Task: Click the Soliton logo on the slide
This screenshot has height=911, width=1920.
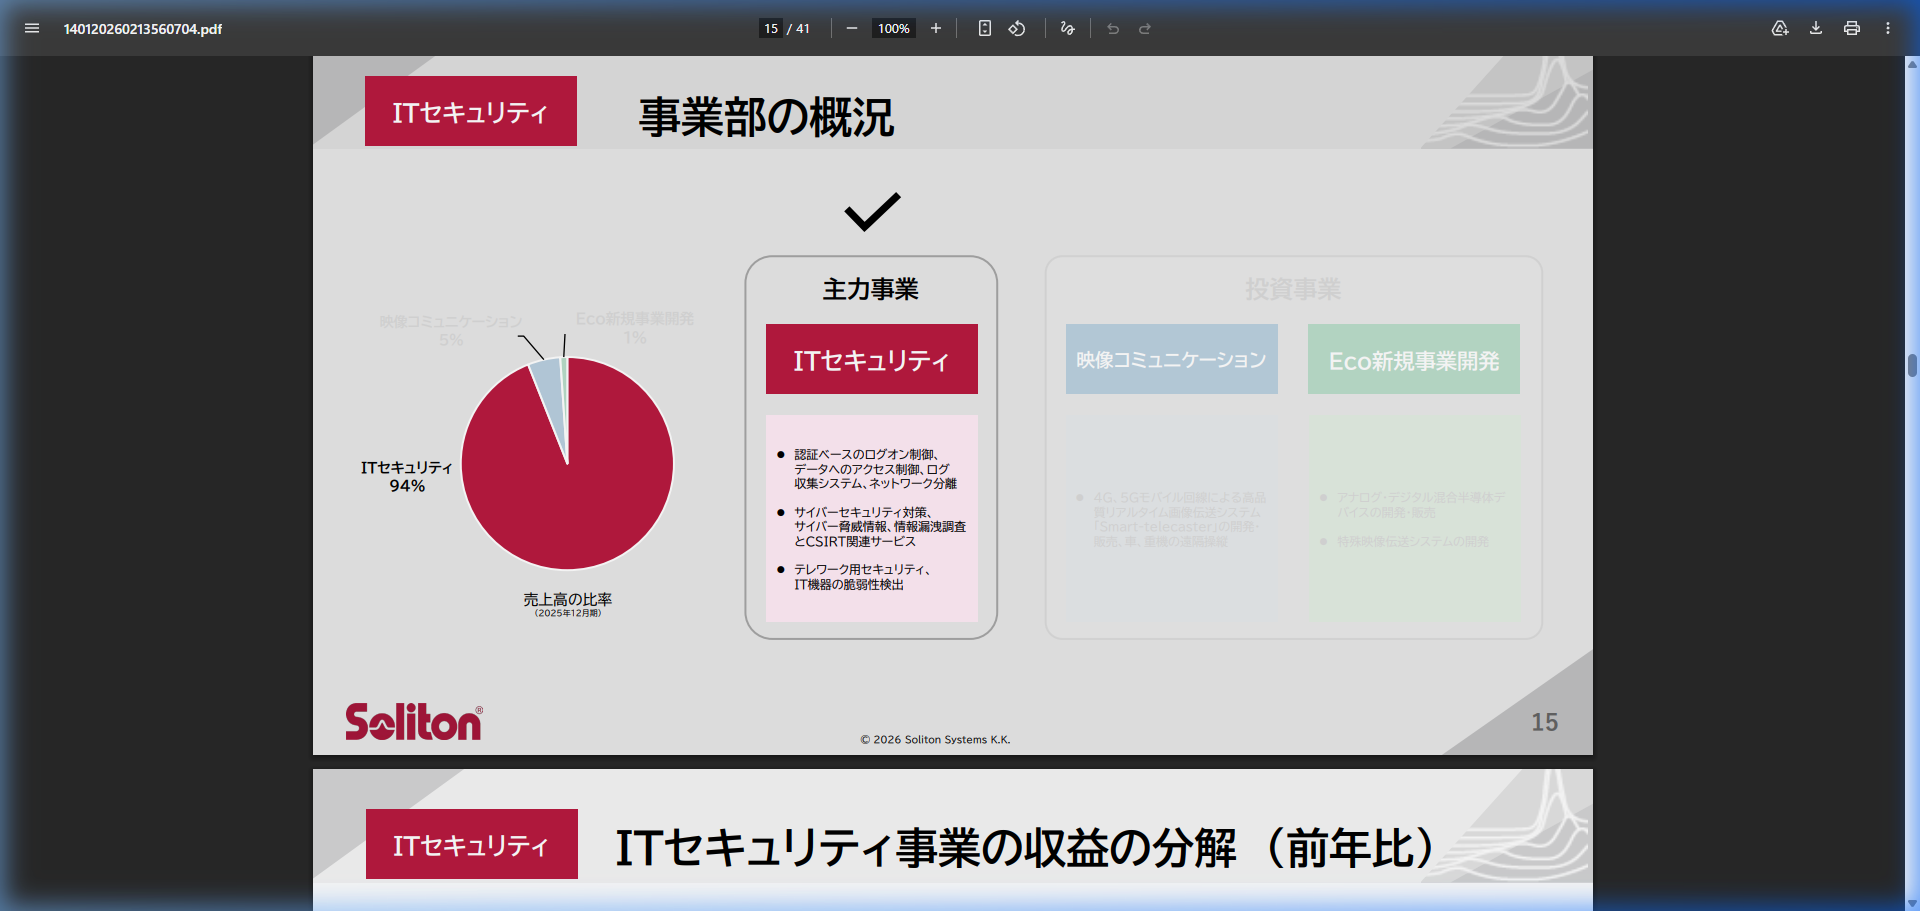Action: (x=413, y=720)
